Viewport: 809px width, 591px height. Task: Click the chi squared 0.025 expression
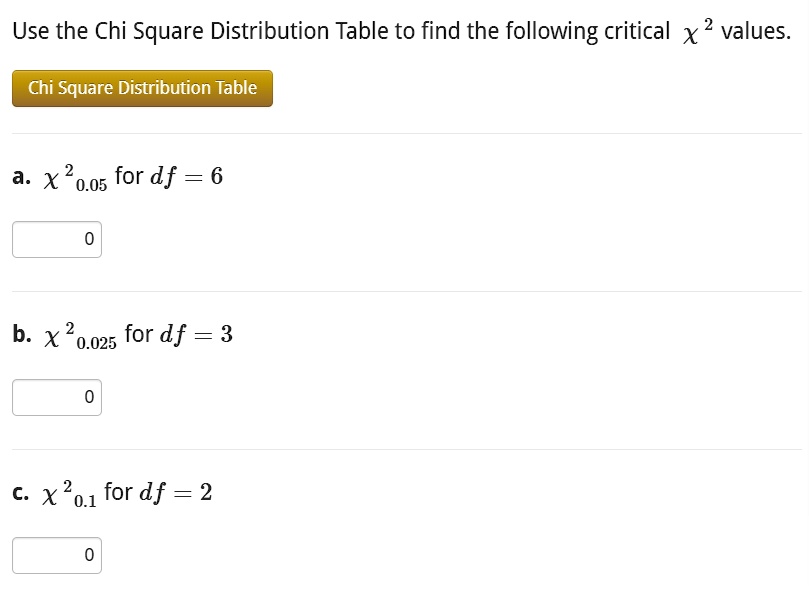(75, 335)
